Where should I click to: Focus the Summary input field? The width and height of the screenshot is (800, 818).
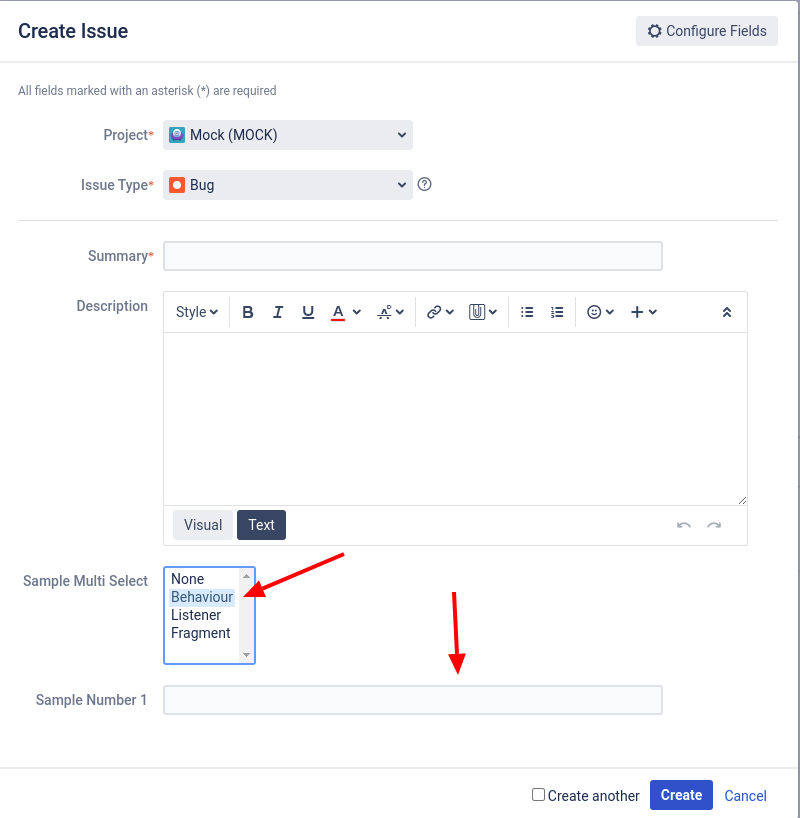[x=413, y=256]
